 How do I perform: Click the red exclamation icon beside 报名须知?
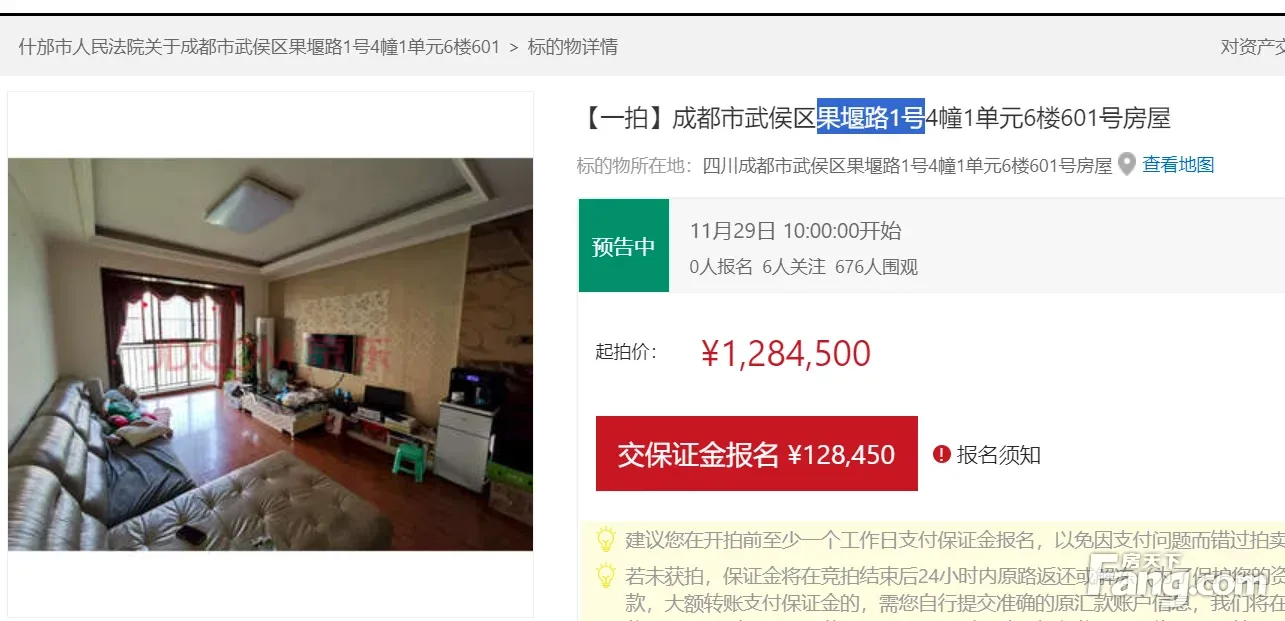(941, 454)
